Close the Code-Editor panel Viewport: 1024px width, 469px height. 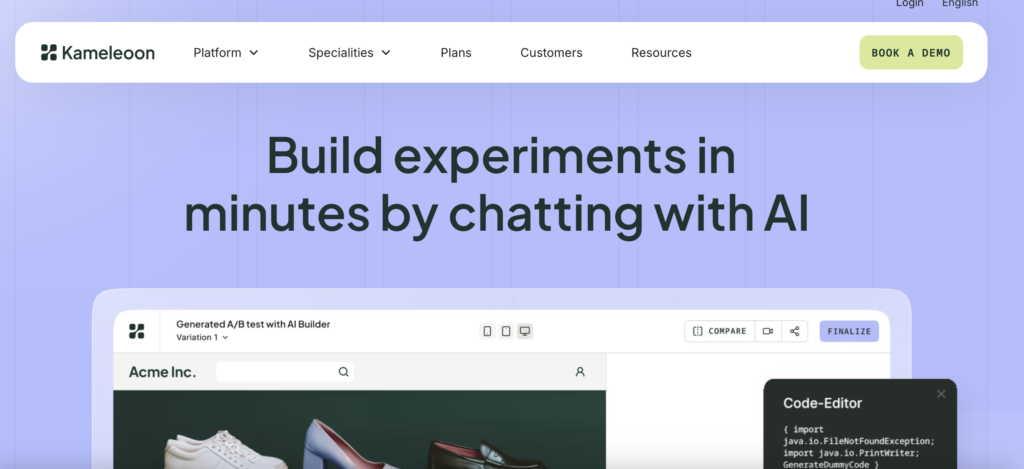click(x=940, y=394)
